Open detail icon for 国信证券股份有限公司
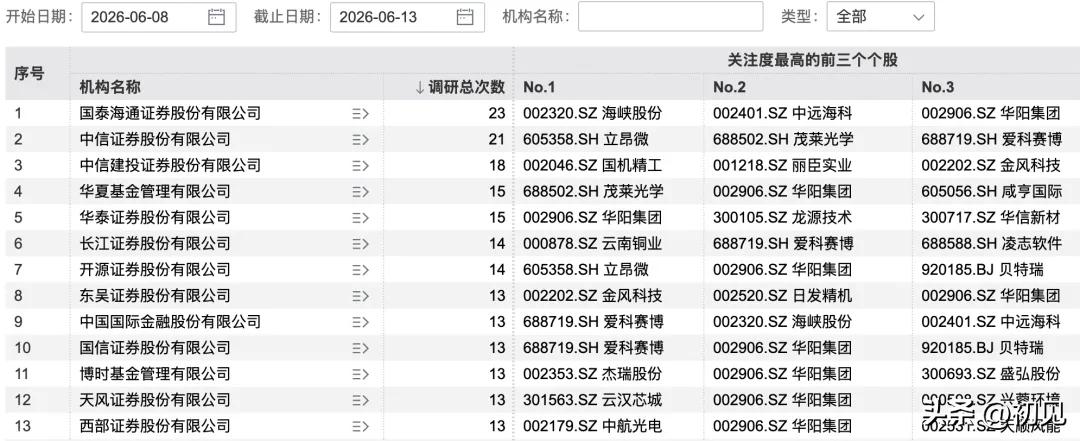 (360, 348)
